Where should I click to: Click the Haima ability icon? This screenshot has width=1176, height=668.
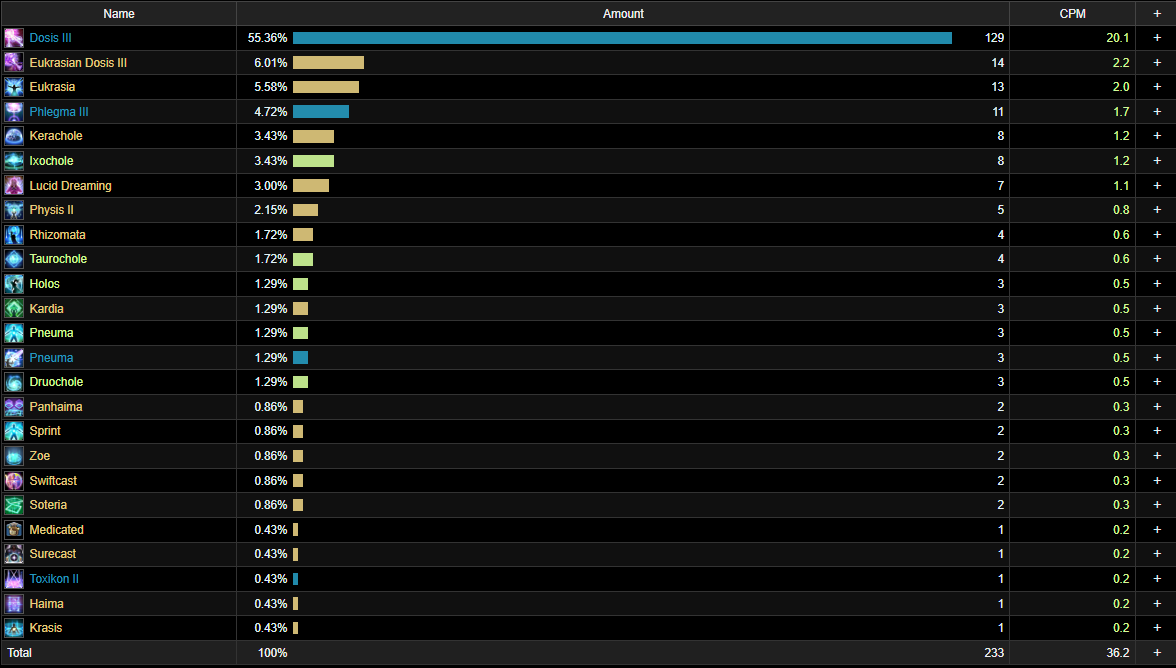point(14,603)
